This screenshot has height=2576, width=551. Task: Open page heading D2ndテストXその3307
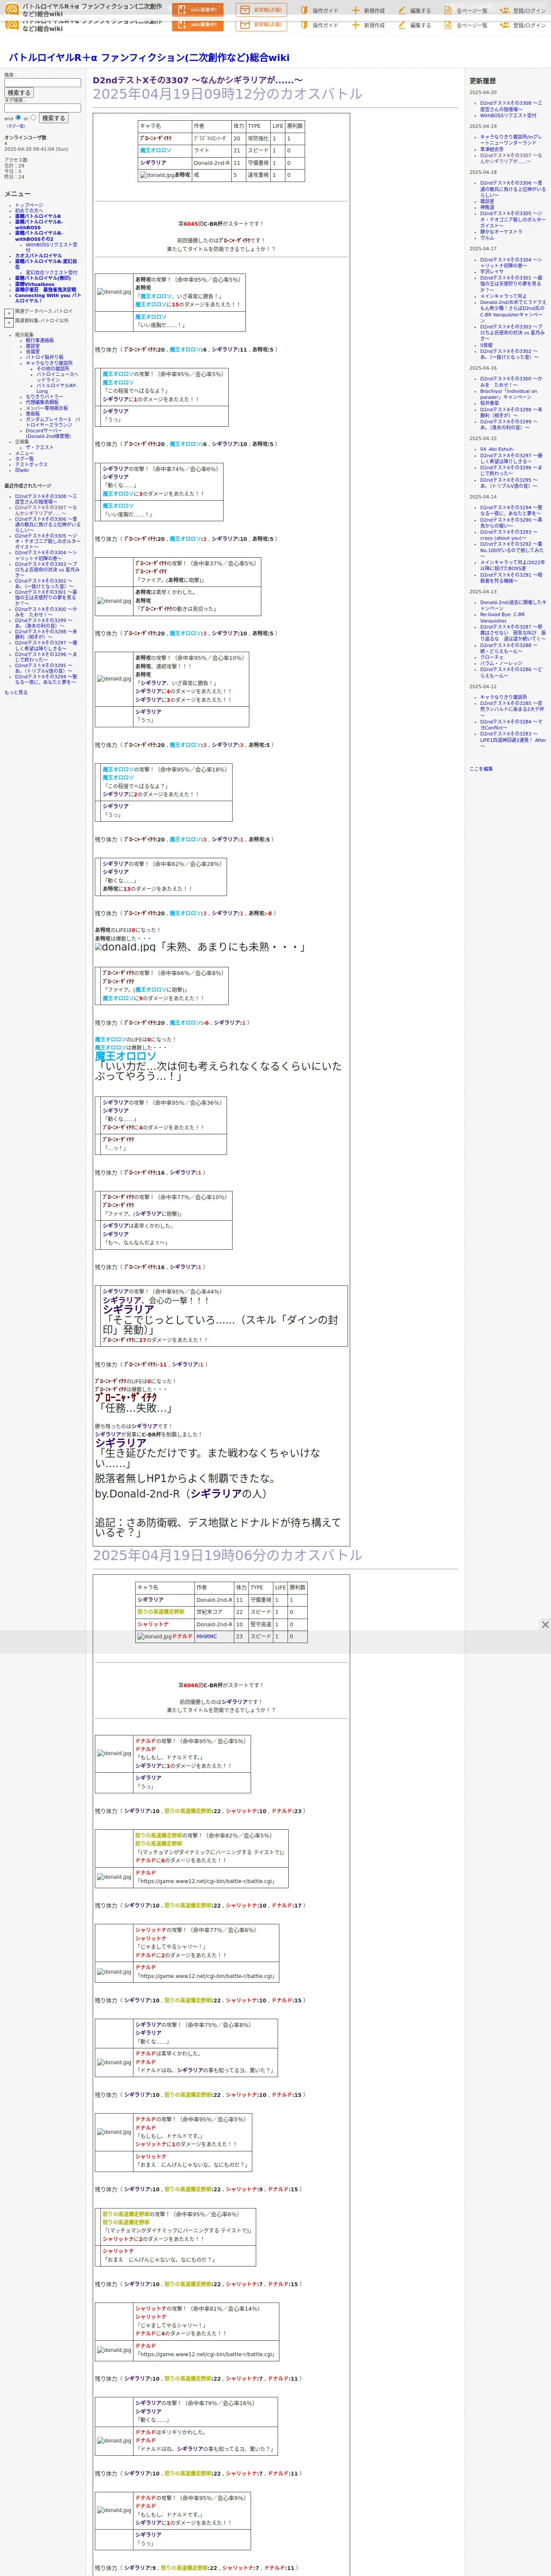(197, 80)
